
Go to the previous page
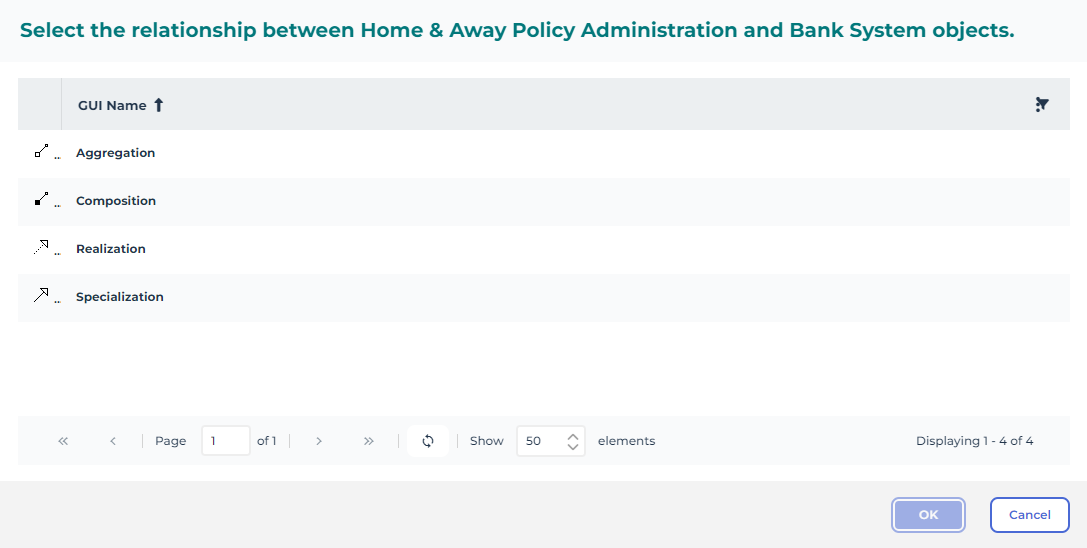(x=113, y=441)
